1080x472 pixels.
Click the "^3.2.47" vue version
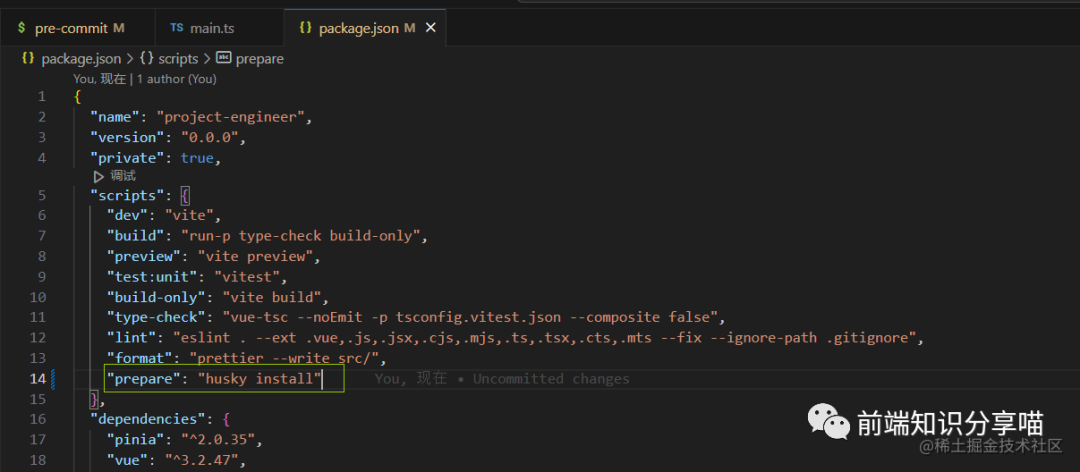(x=202, y=460)
